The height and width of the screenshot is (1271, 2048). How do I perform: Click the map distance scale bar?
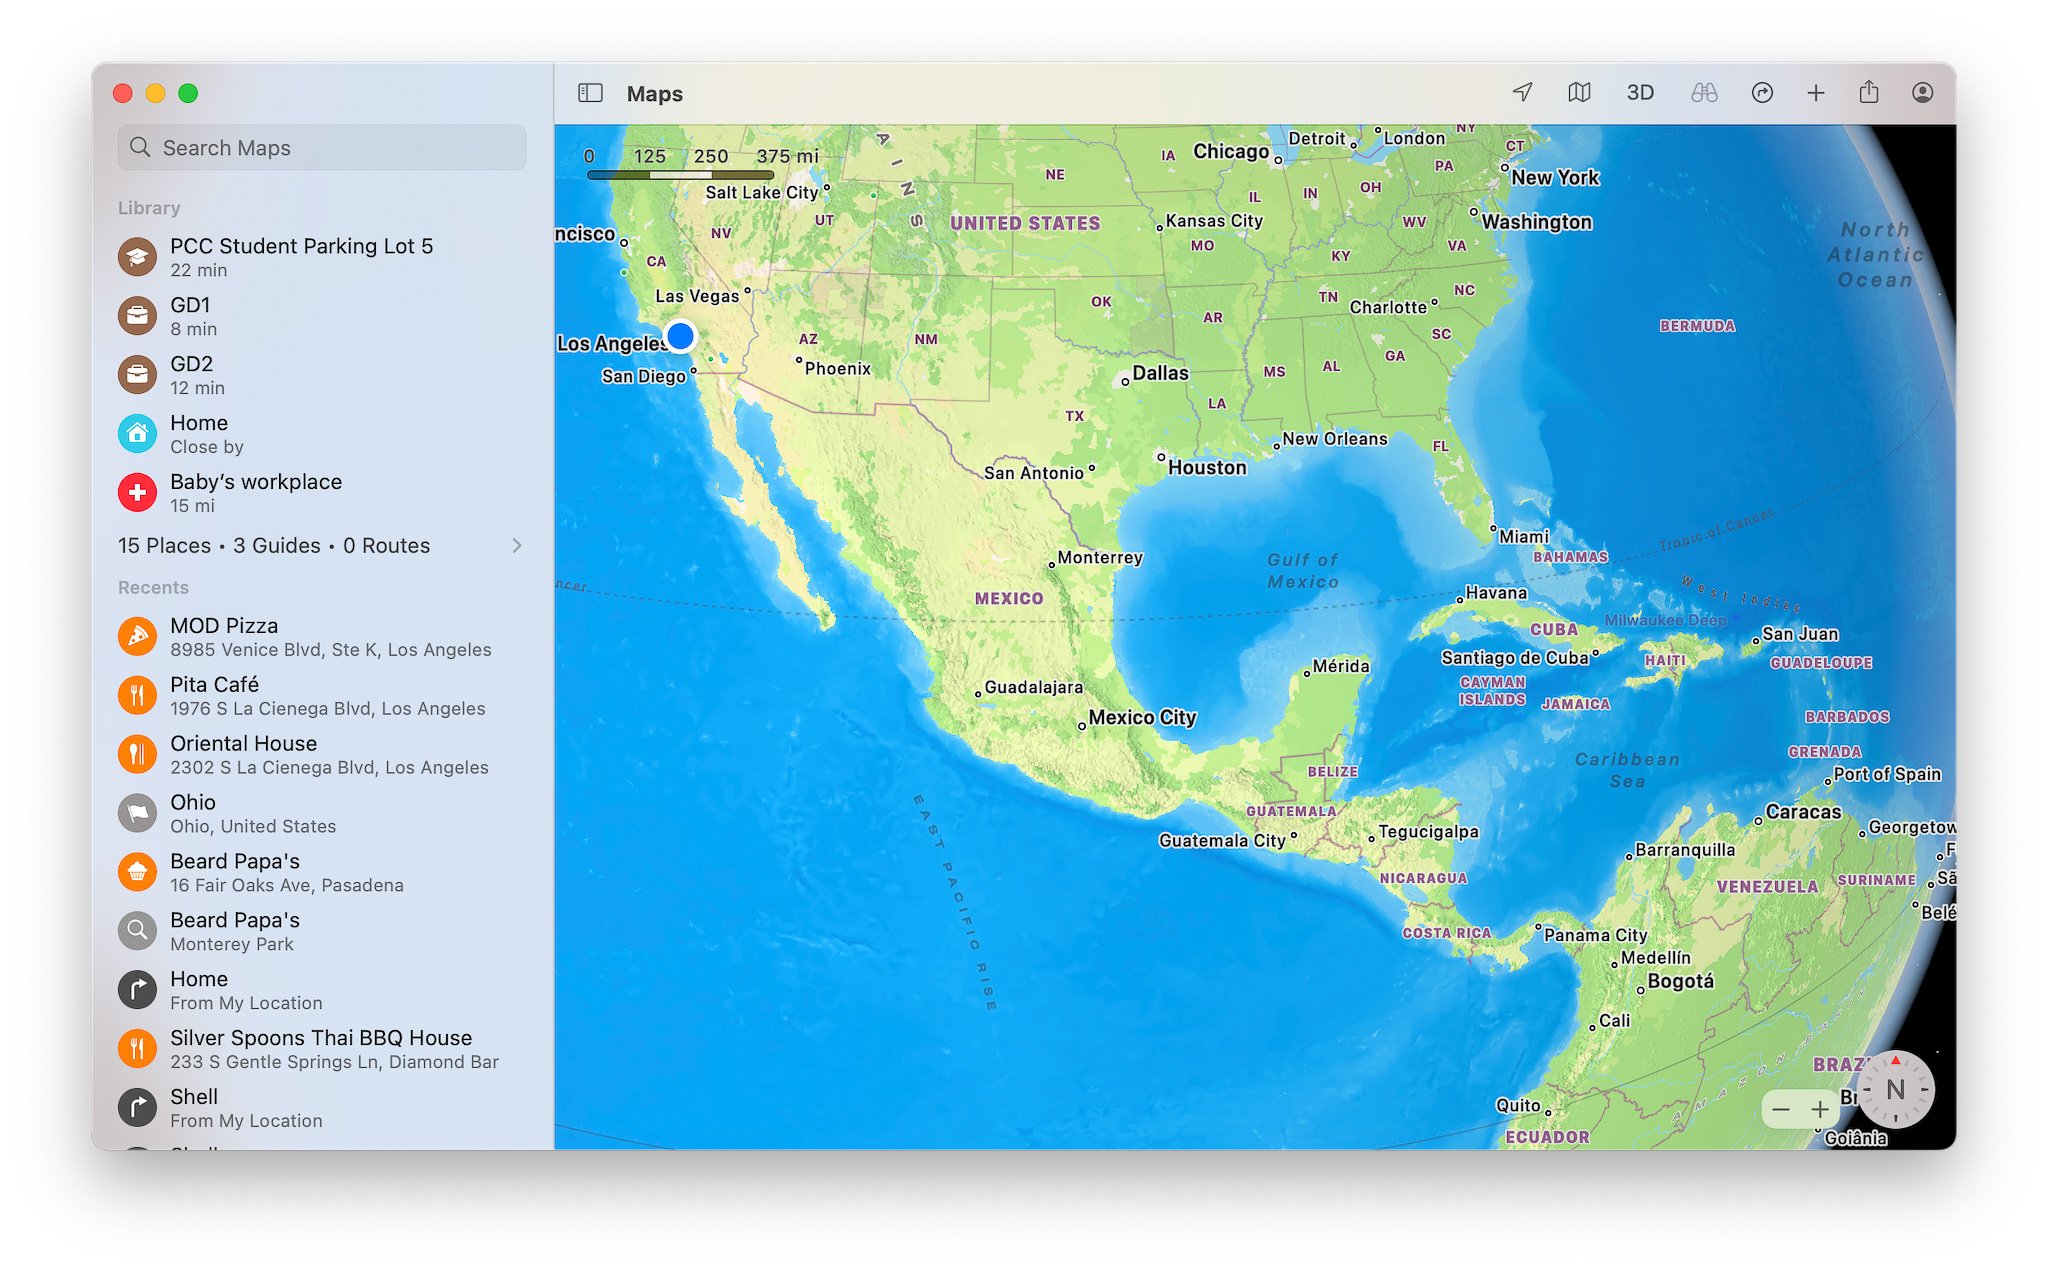tap(680, 175)
